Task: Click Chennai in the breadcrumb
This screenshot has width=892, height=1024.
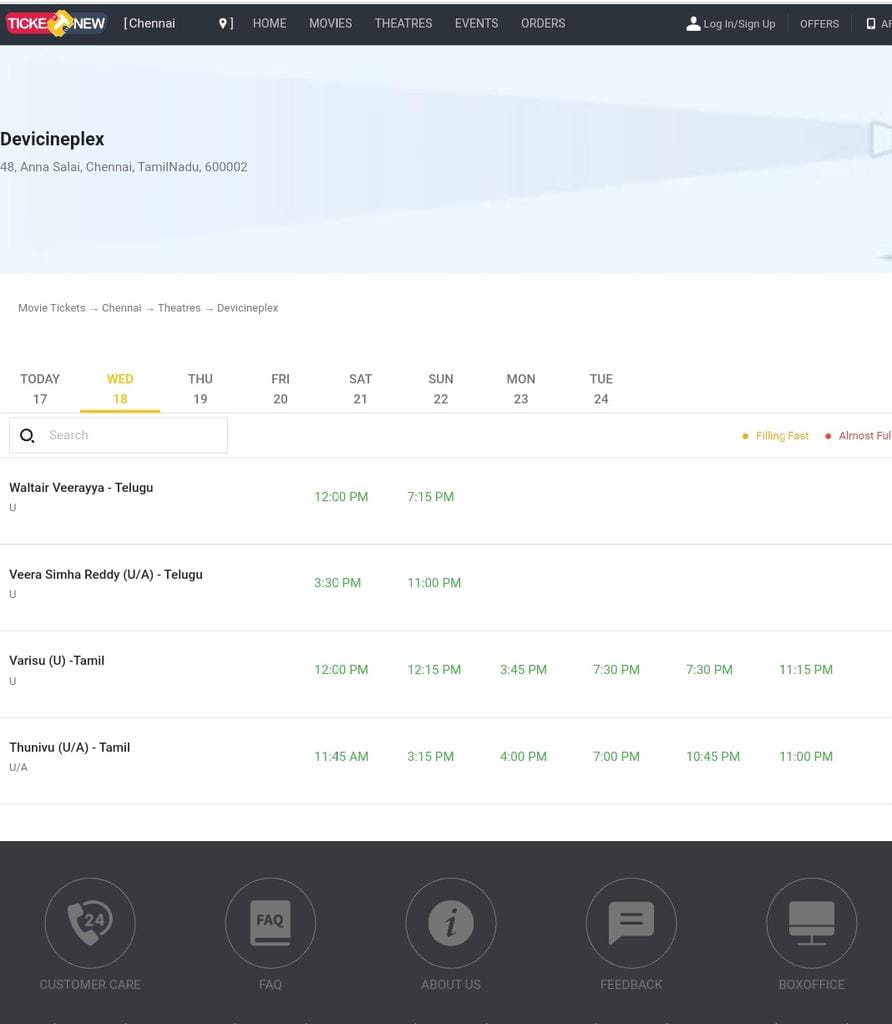Action: coord(121,308)
